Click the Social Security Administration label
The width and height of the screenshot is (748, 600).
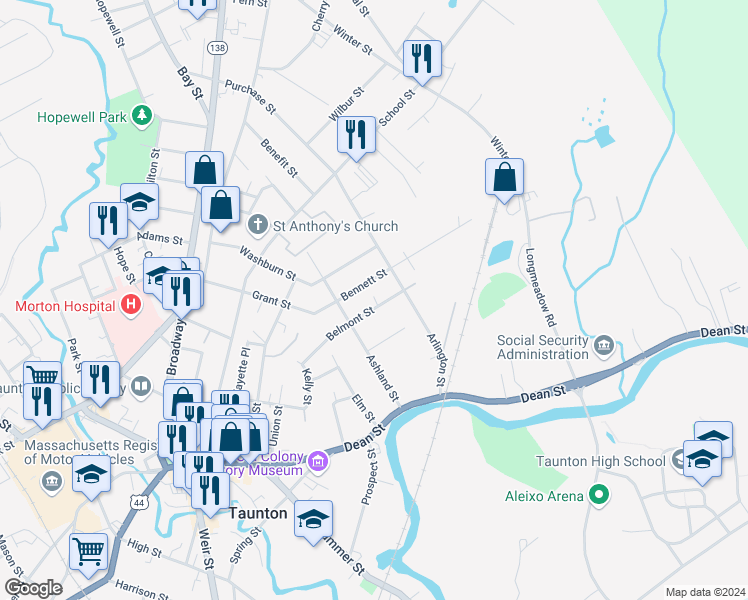[x=543, y=347]
